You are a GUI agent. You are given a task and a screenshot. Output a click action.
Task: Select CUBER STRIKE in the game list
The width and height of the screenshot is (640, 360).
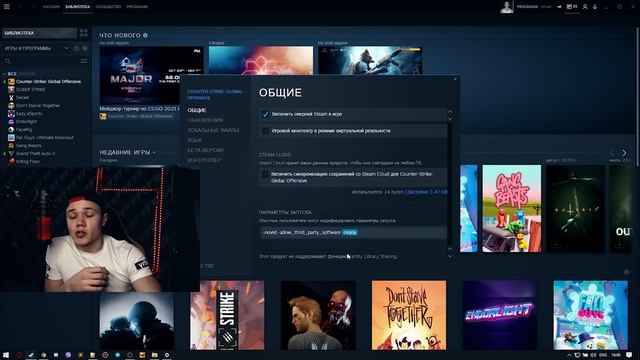coord(31,89)
